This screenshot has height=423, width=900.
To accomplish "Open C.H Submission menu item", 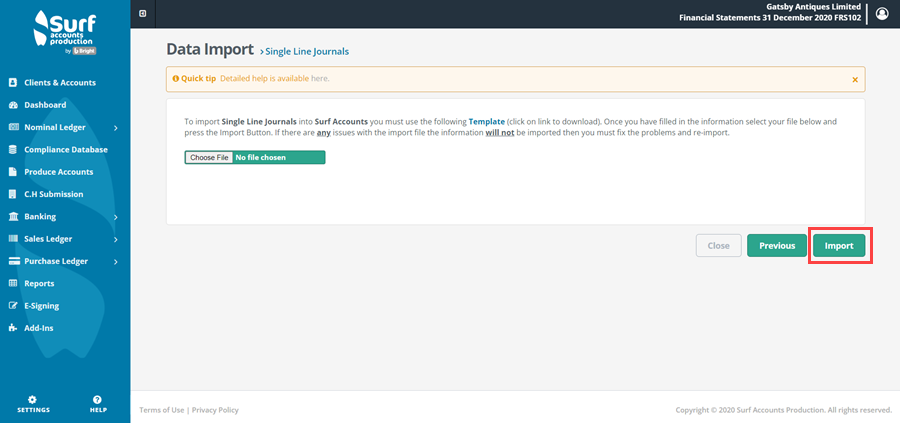I will 53,195.
